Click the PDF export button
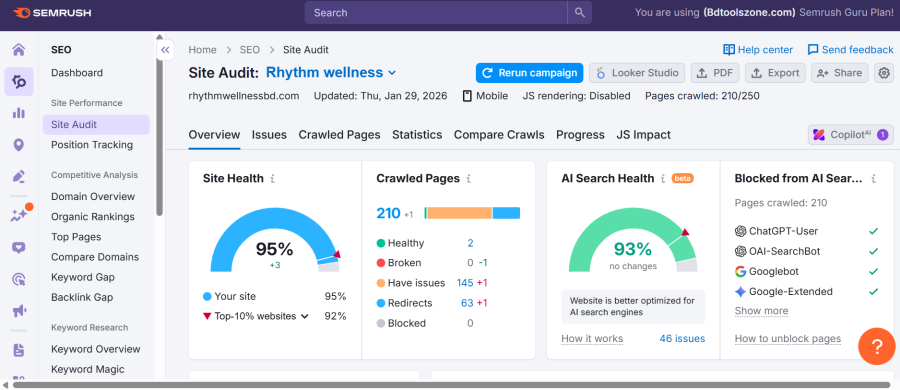Image resolution: width=900 pixels, height=390 pixels. (715, 73)
